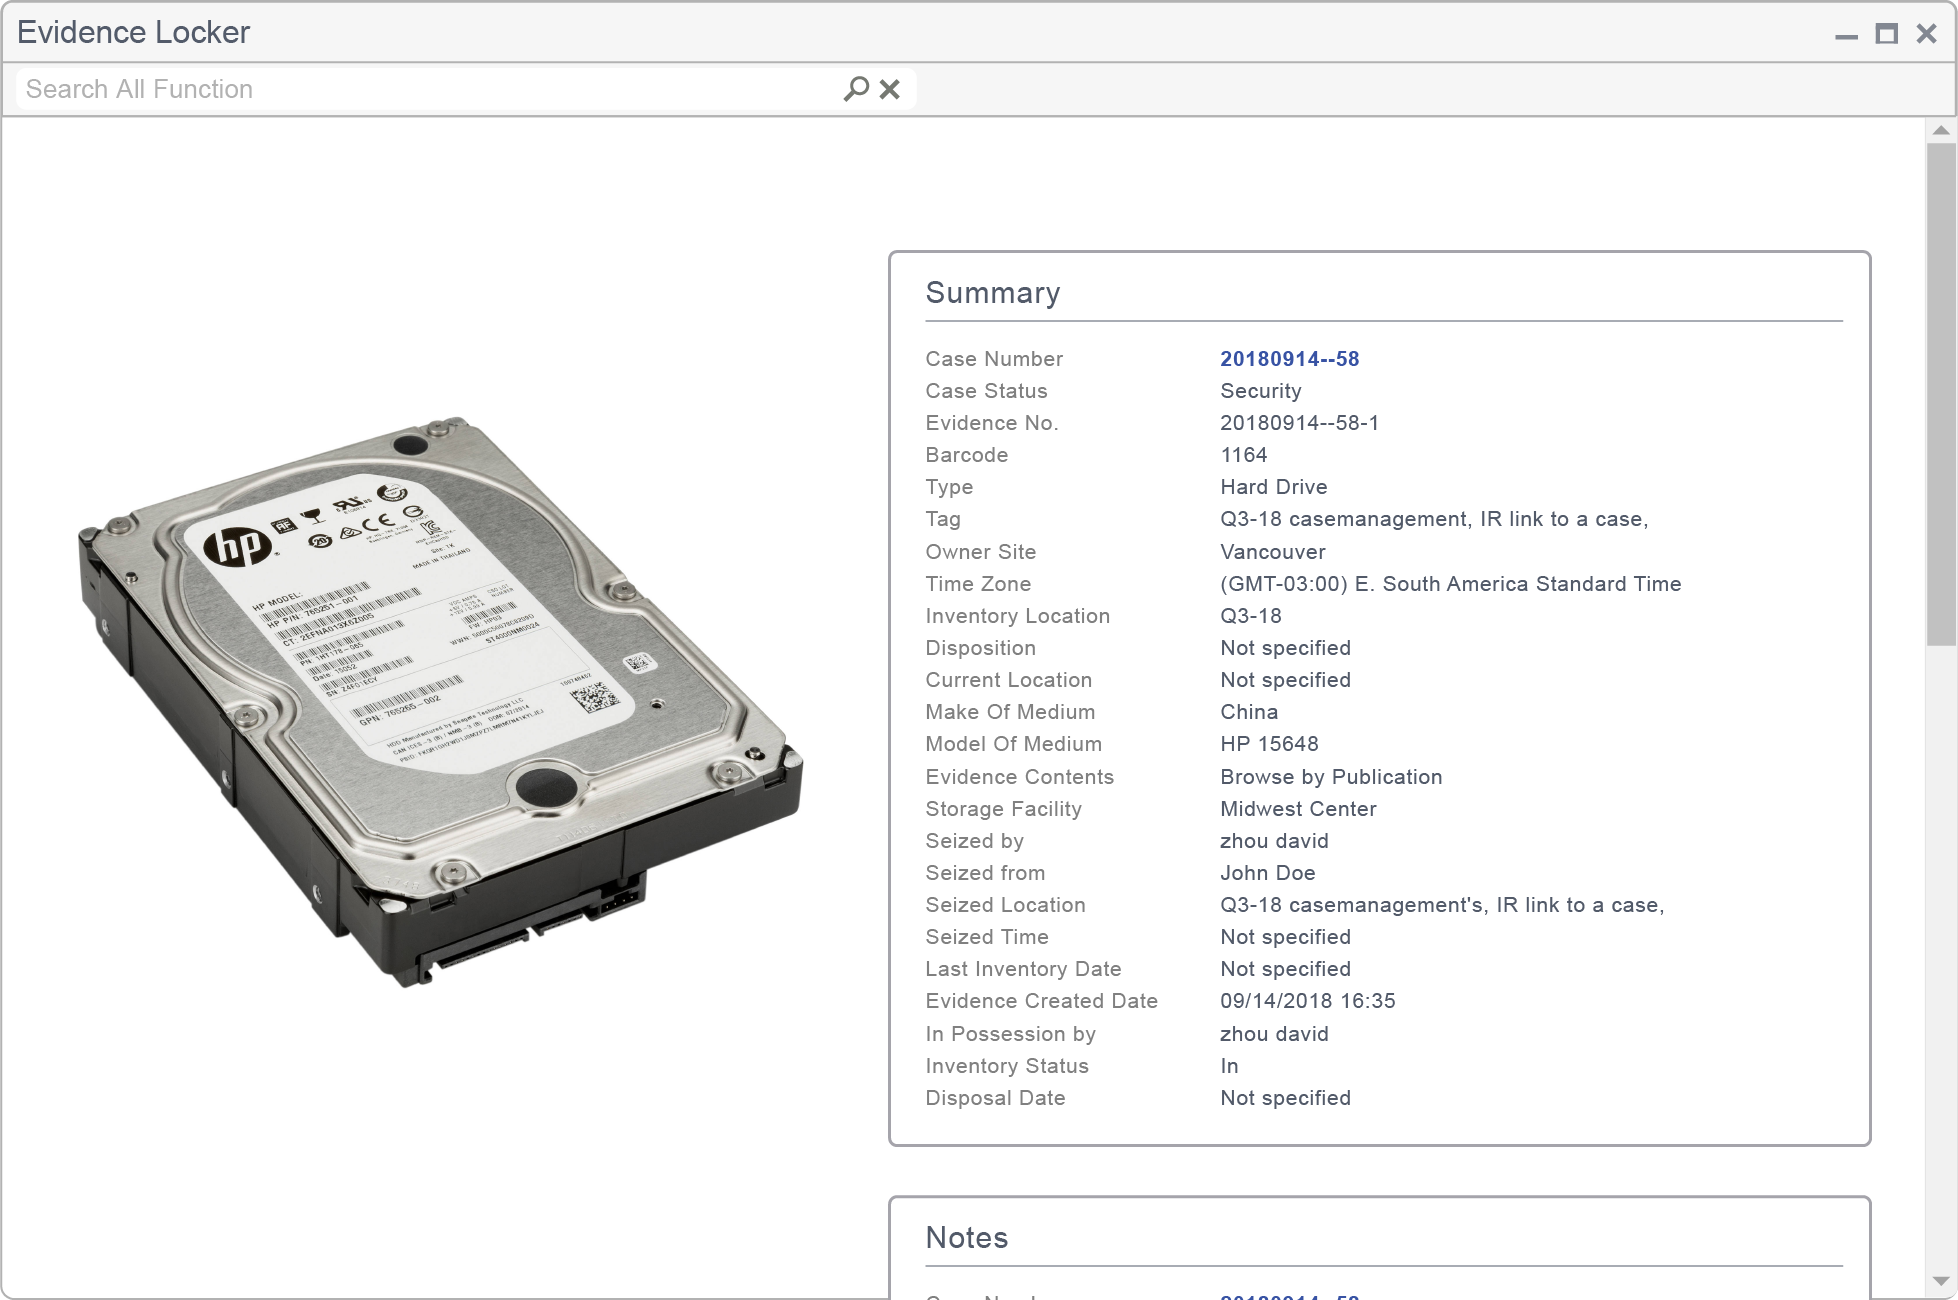Click the Evidence Locker window title
The width and height of the screenshot is (1958, 1300).
pyautogui.click(x=133, y=33)
